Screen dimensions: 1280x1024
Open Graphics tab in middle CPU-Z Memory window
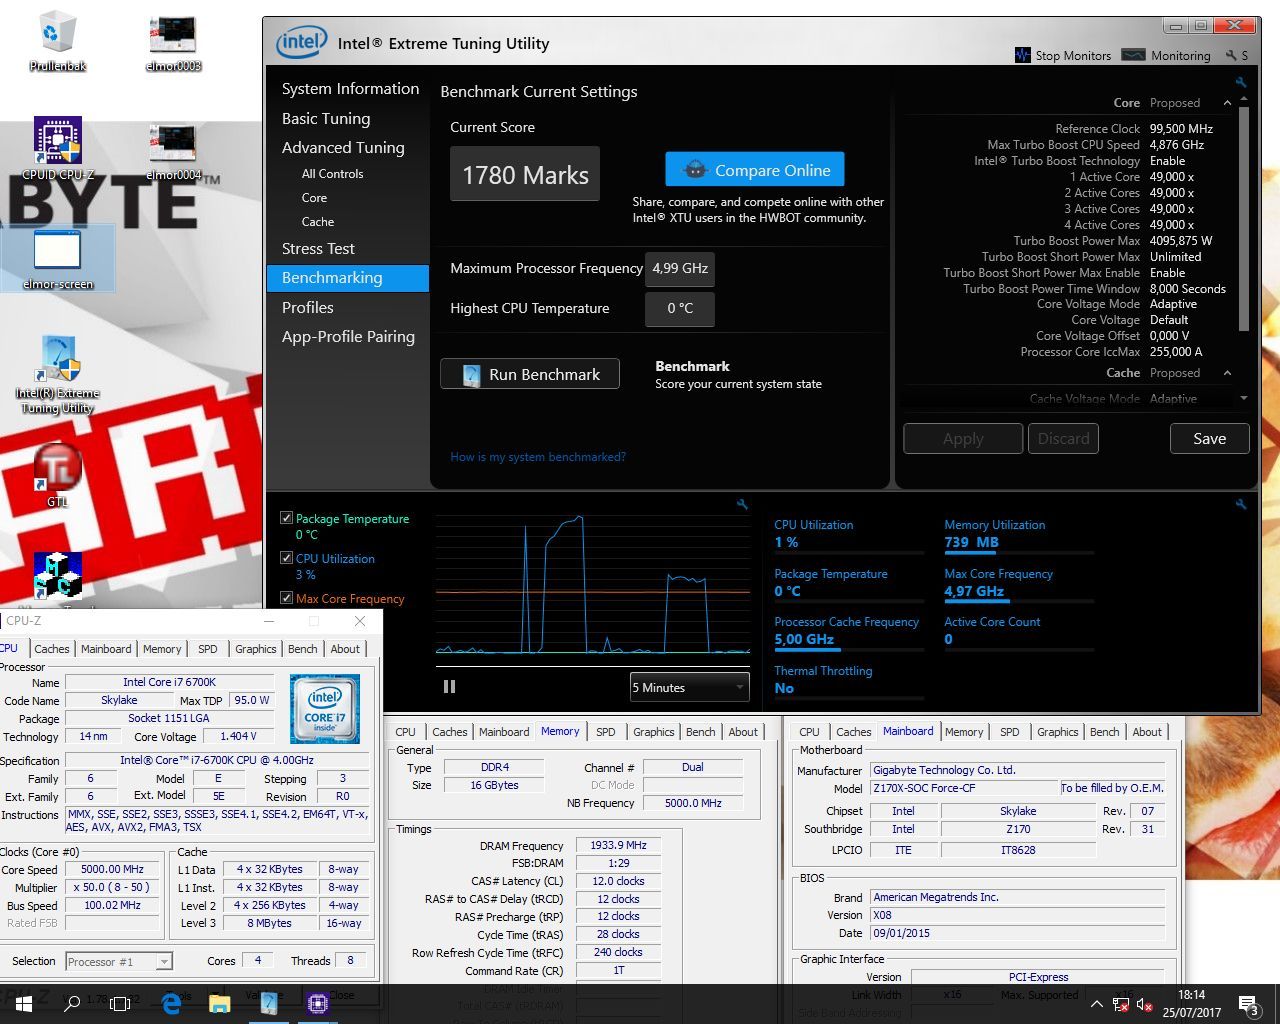[x=654, y=732]
